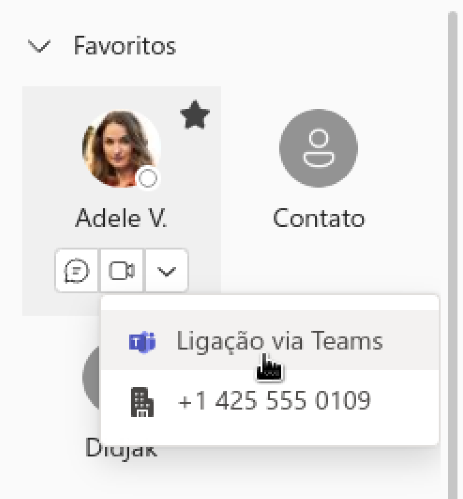Click the office building work-phone icon

142,402
